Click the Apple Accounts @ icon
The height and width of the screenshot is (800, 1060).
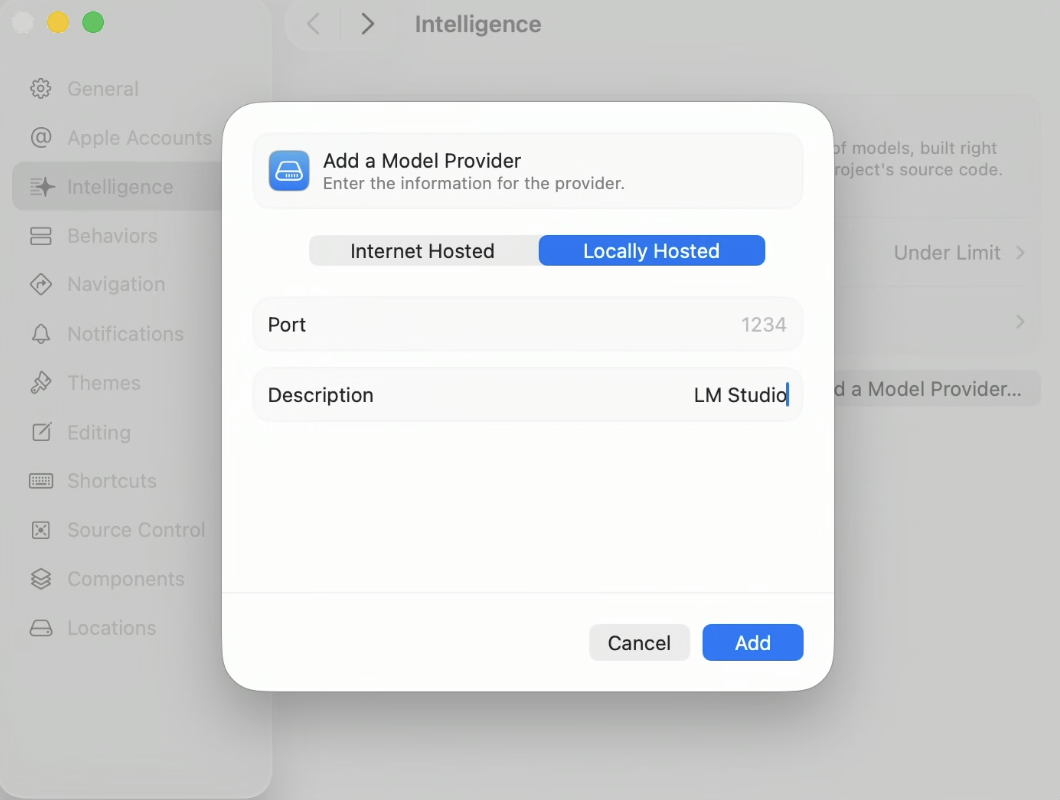coord(41,137)
